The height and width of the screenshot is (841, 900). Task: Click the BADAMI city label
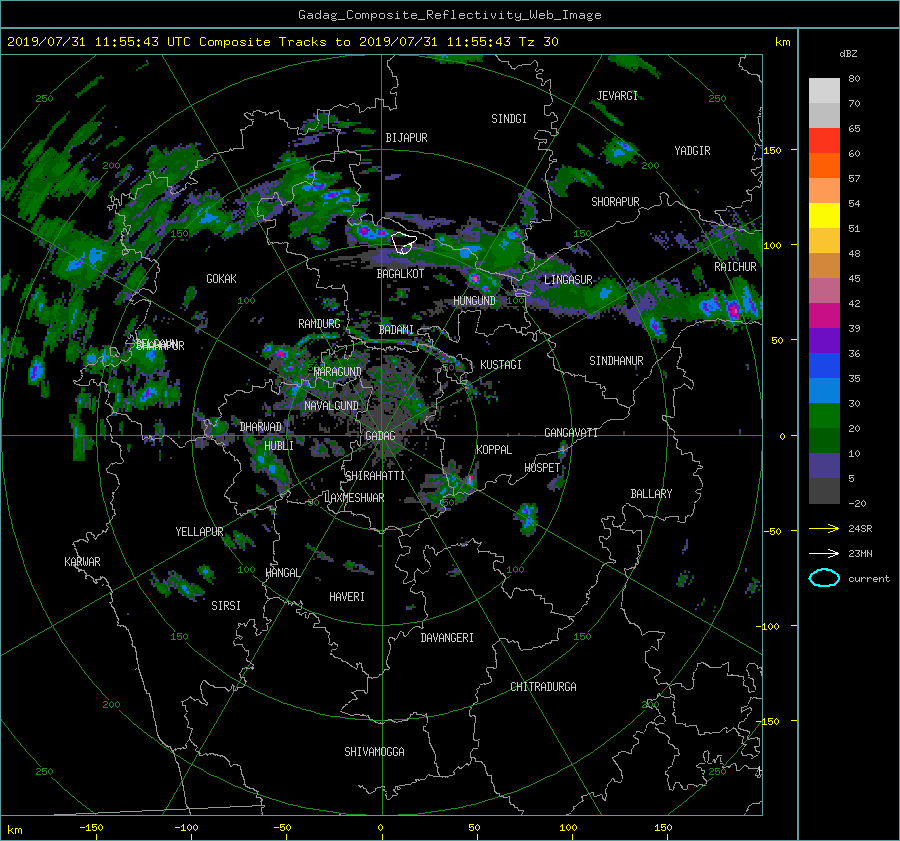click(x=396, y=330)
